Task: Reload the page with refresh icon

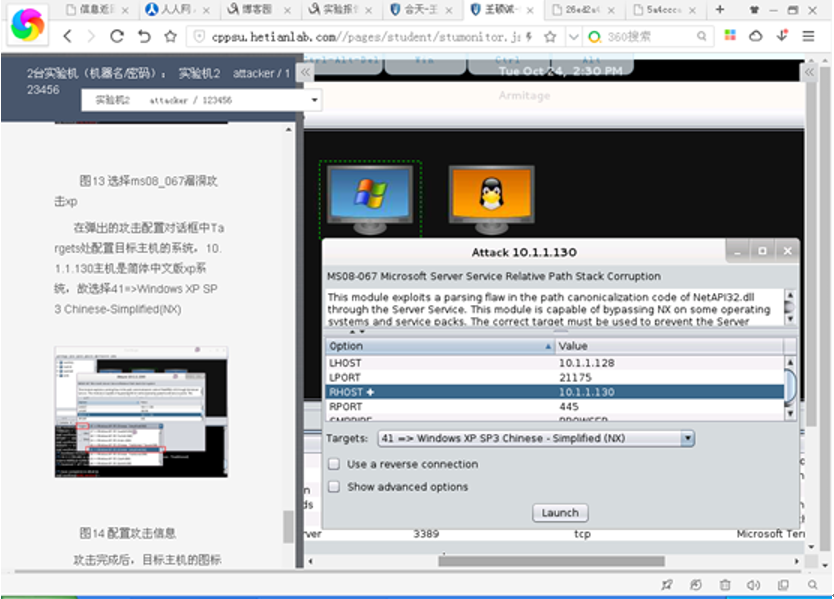Action: [x=117, y=36]
